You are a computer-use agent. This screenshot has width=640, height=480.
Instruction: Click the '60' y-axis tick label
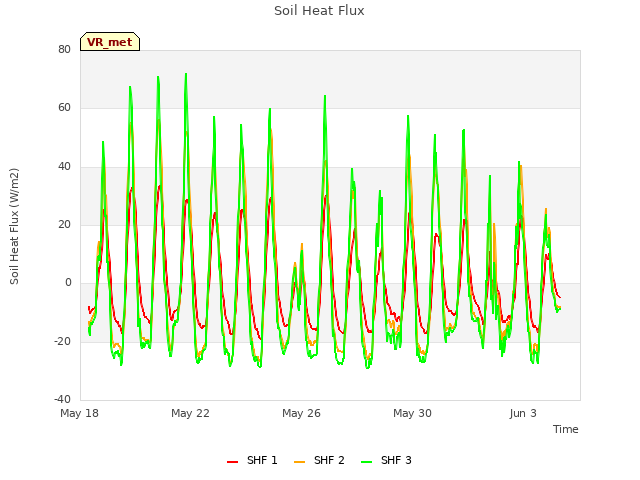64,107
